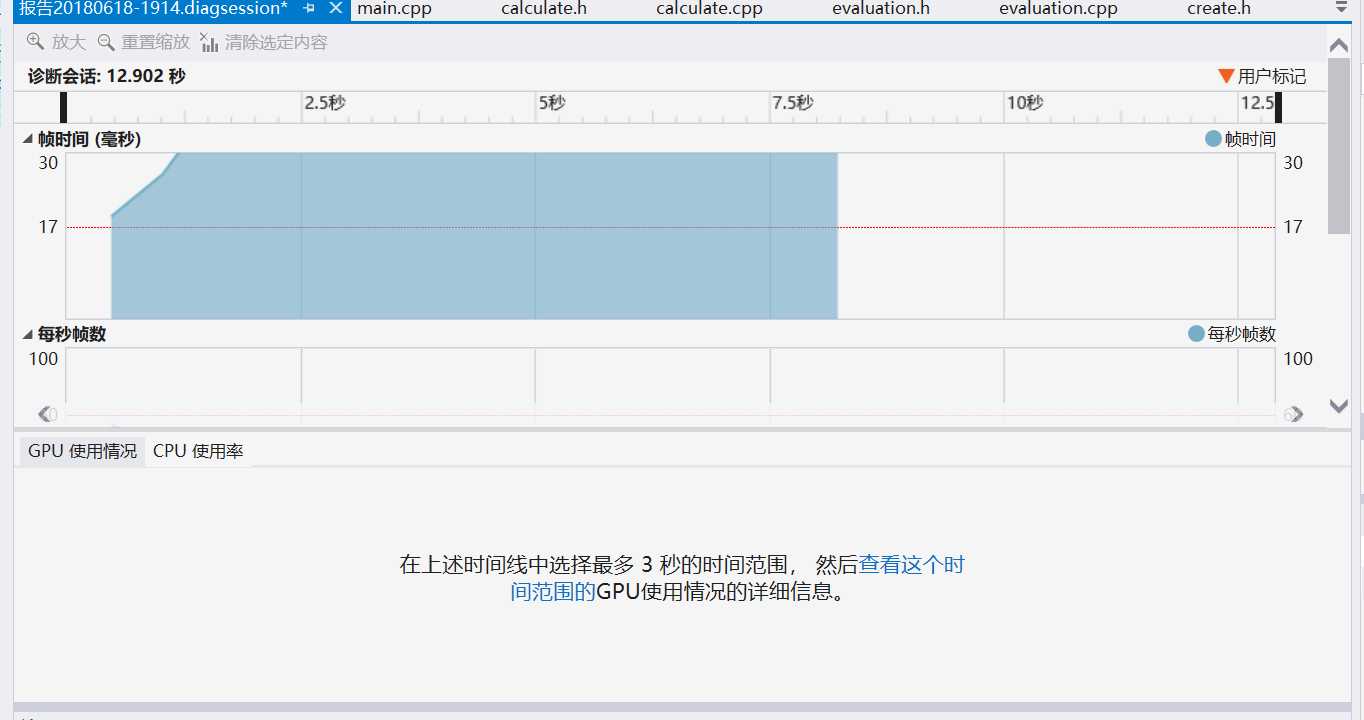The width and height of the screenshot is (1364, 720).
Task: Click the left timeline range handle
Action: click(x=64, y=107)
